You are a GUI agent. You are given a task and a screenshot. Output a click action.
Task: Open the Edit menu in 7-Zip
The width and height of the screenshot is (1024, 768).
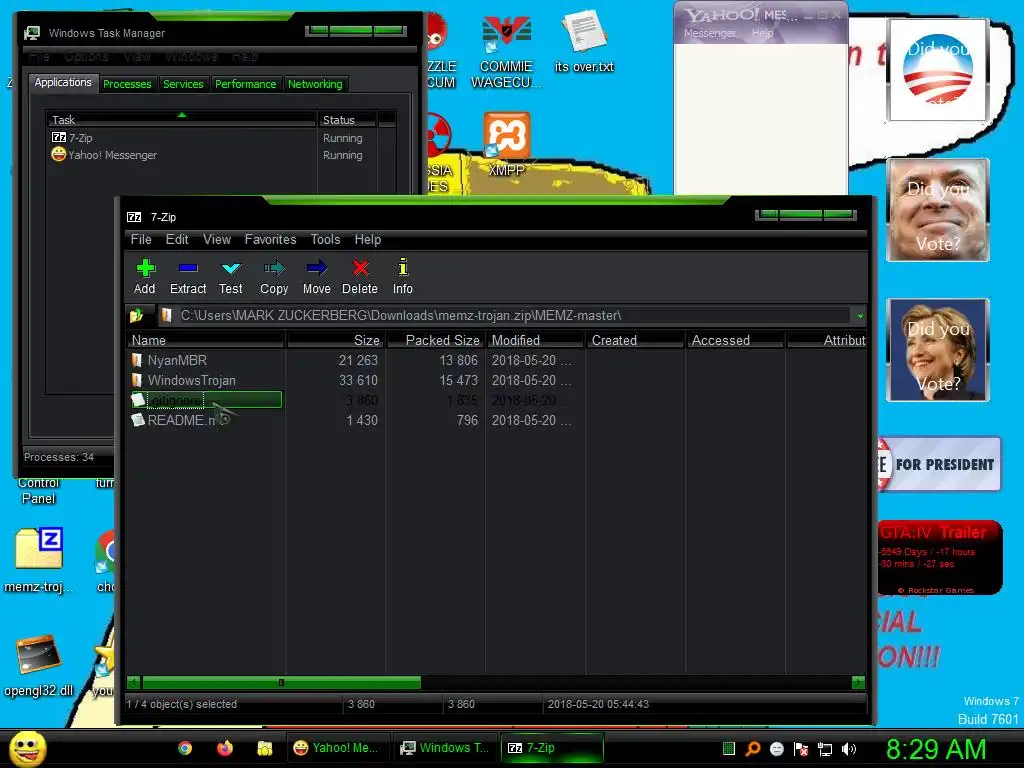click(177, 240)
